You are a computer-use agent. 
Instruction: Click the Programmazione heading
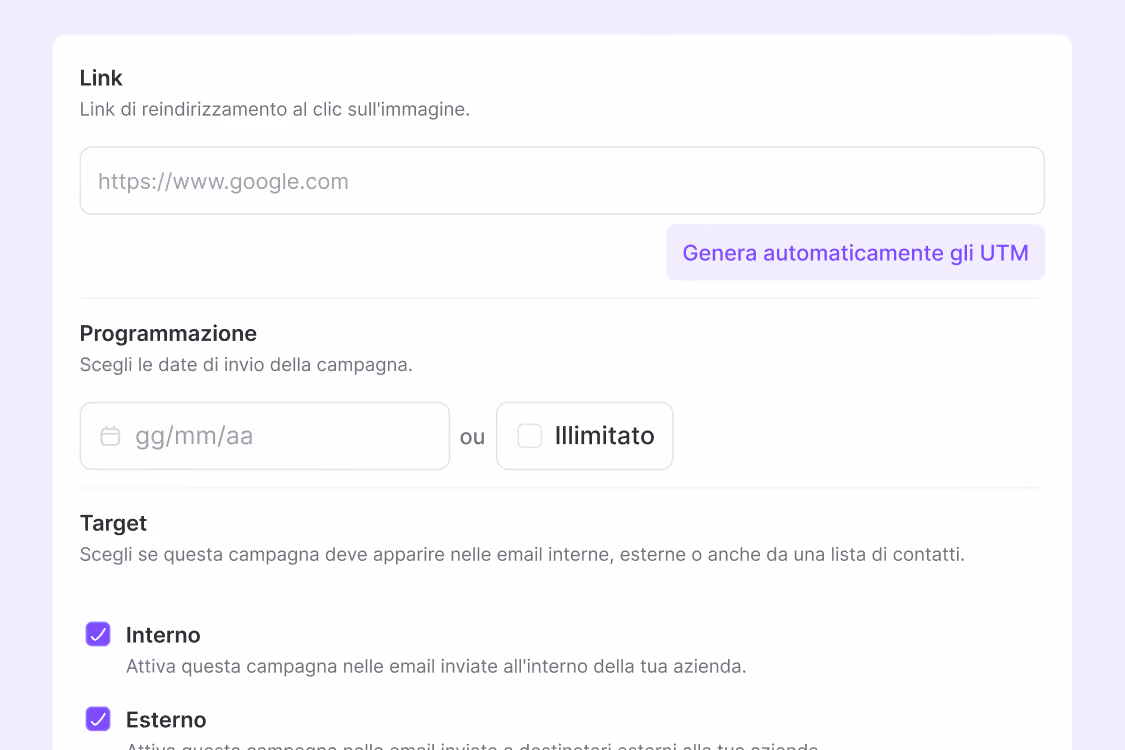tap(168, 333)
